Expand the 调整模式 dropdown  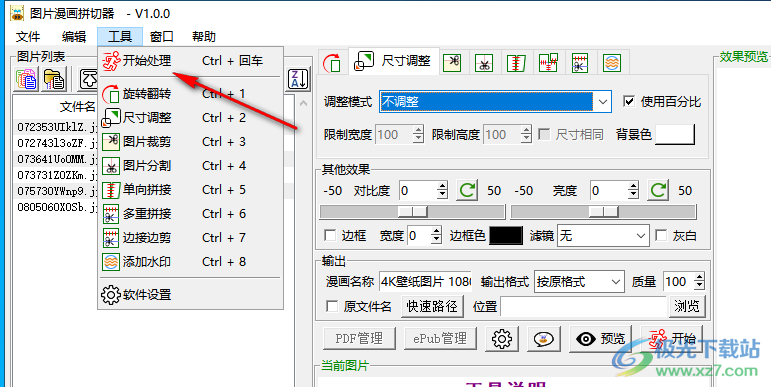click(x=603, y=102)
